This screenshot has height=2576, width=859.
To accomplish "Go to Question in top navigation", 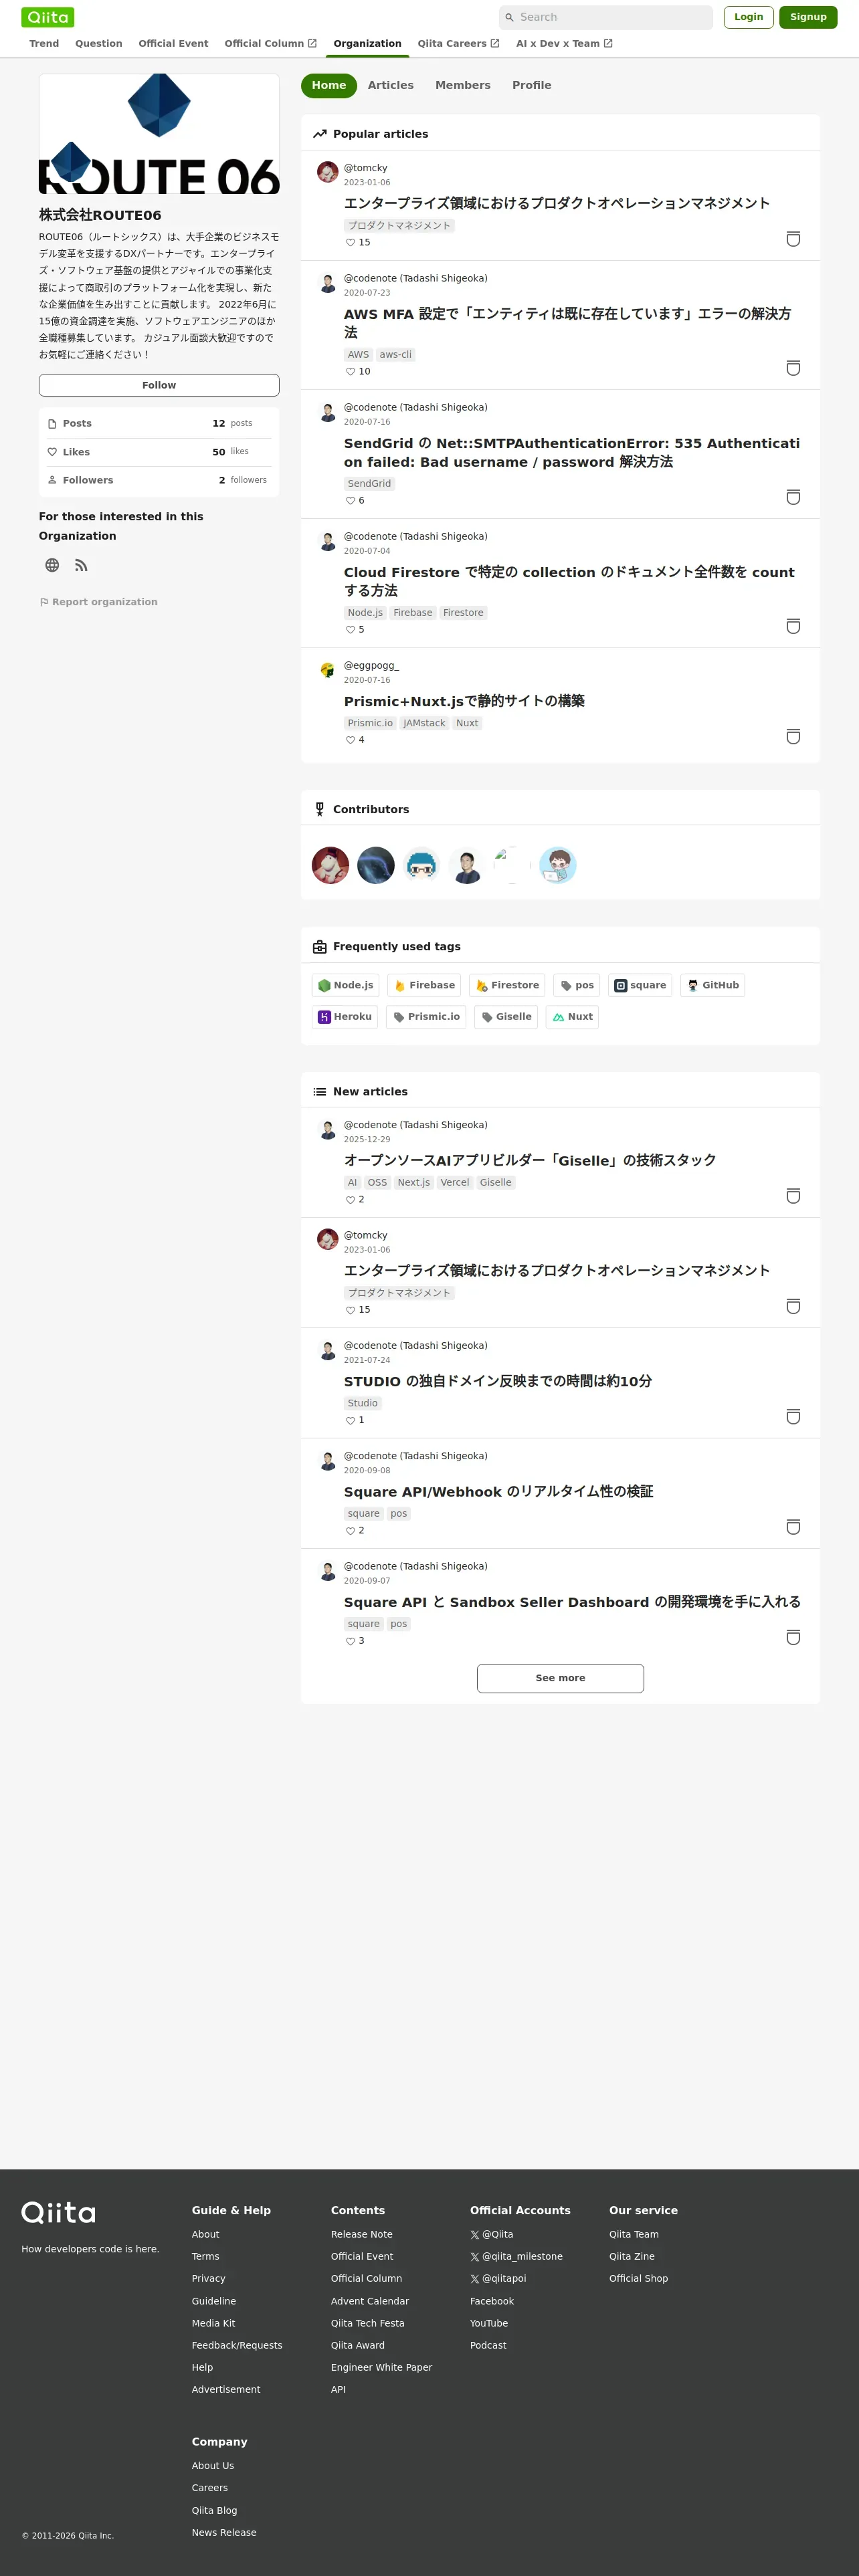I will (x=99, y=43).
